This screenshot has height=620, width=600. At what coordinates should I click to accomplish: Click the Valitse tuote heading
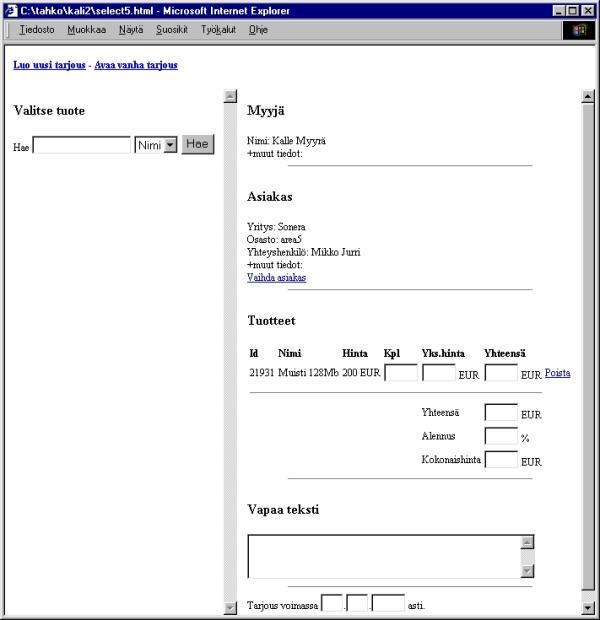(49, 110)
